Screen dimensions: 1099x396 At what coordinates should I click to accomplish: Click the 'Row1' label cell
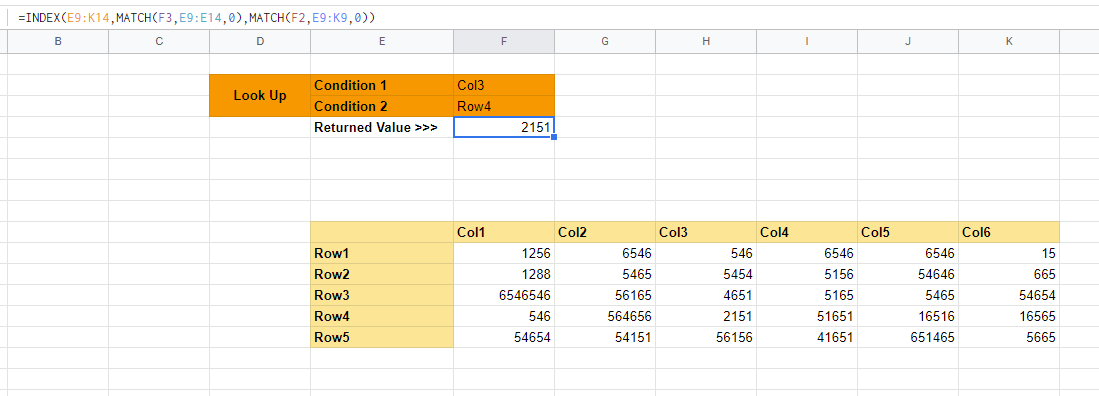tap(382, 253)
